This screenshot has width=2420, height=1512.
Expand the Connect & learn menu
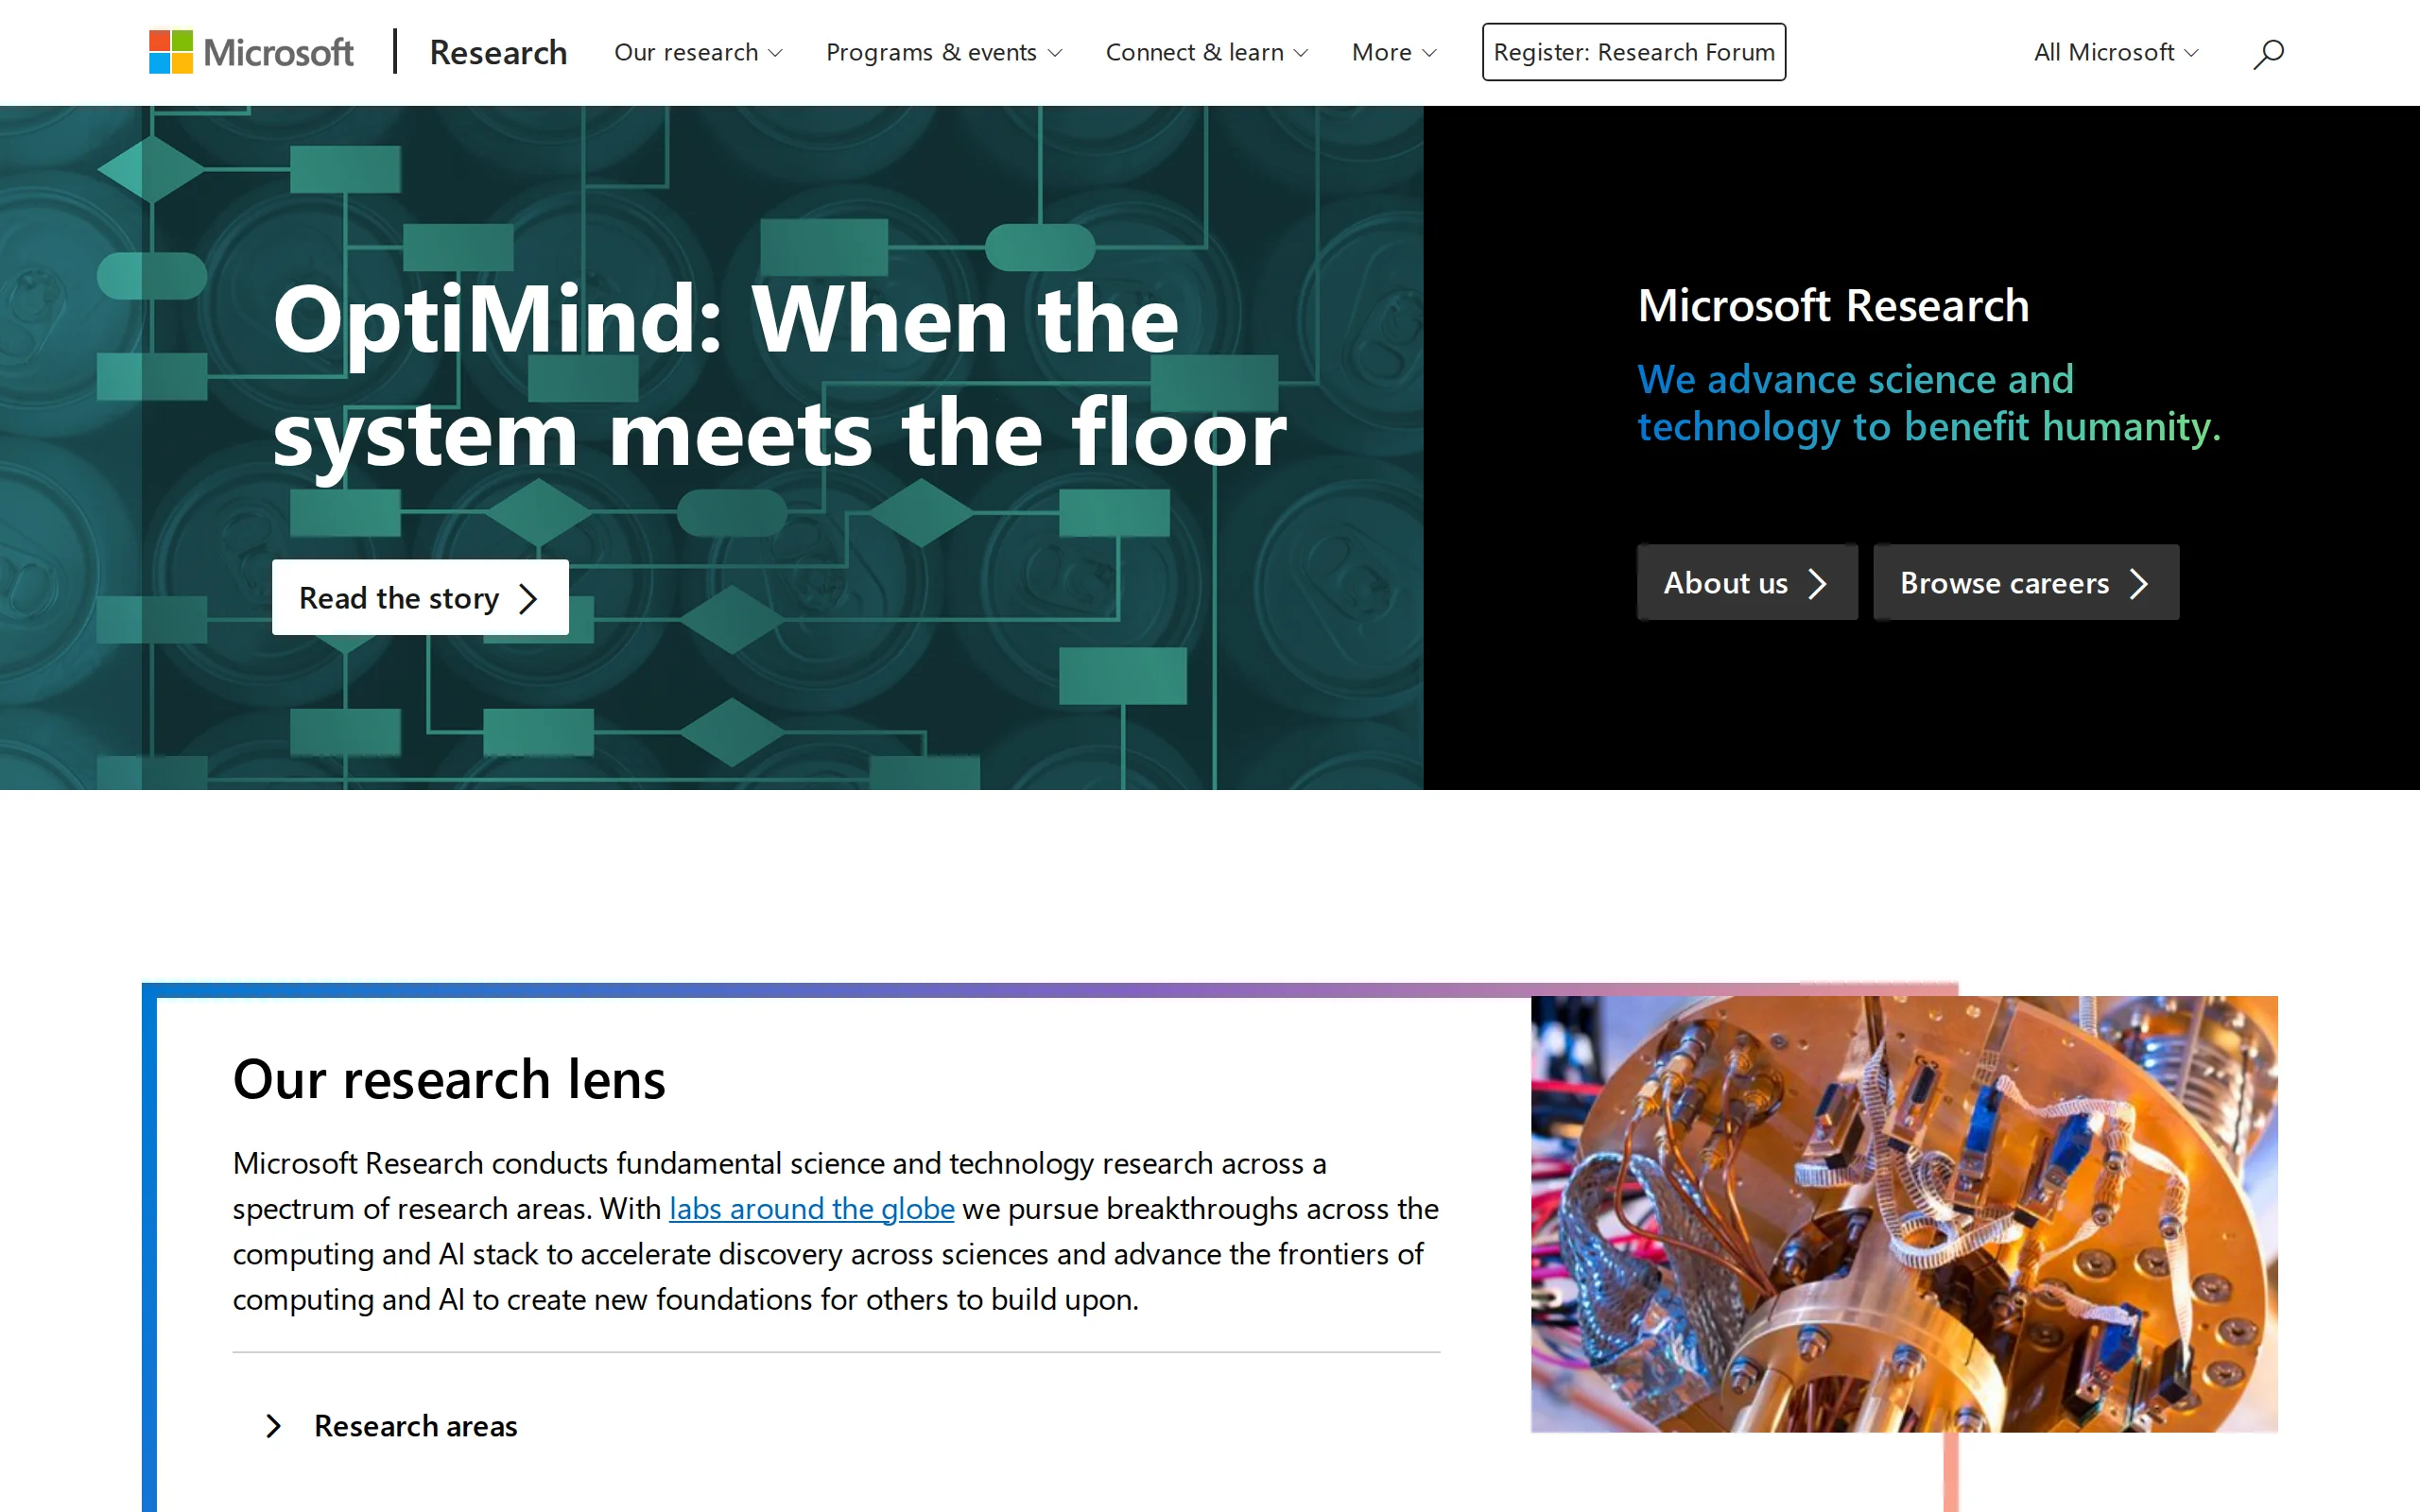(x=1206, y=52)
